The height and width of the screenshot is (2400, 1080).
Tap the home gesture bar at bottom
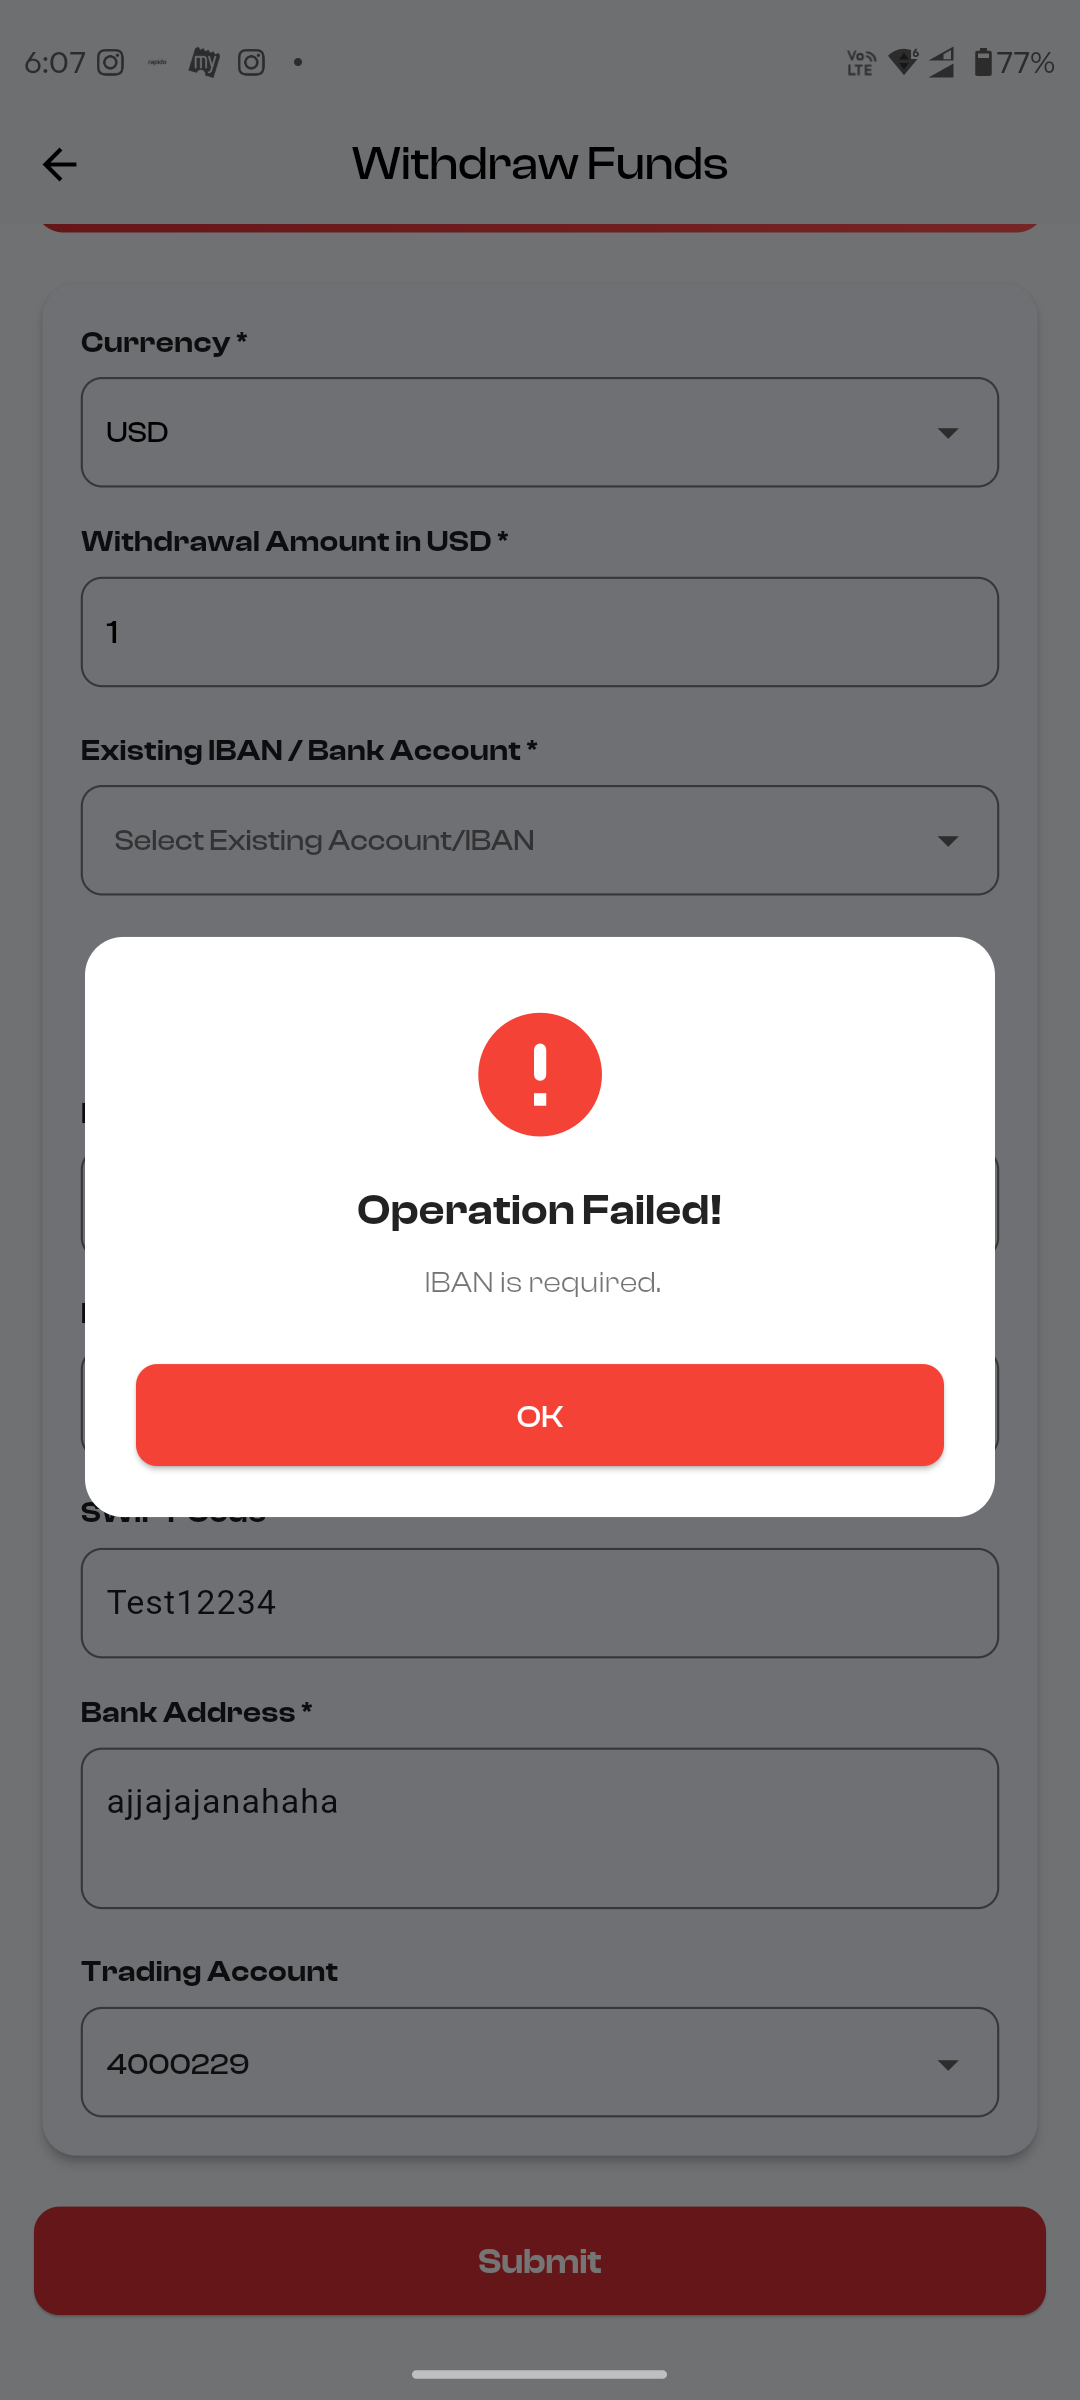tap(540, 2374)
